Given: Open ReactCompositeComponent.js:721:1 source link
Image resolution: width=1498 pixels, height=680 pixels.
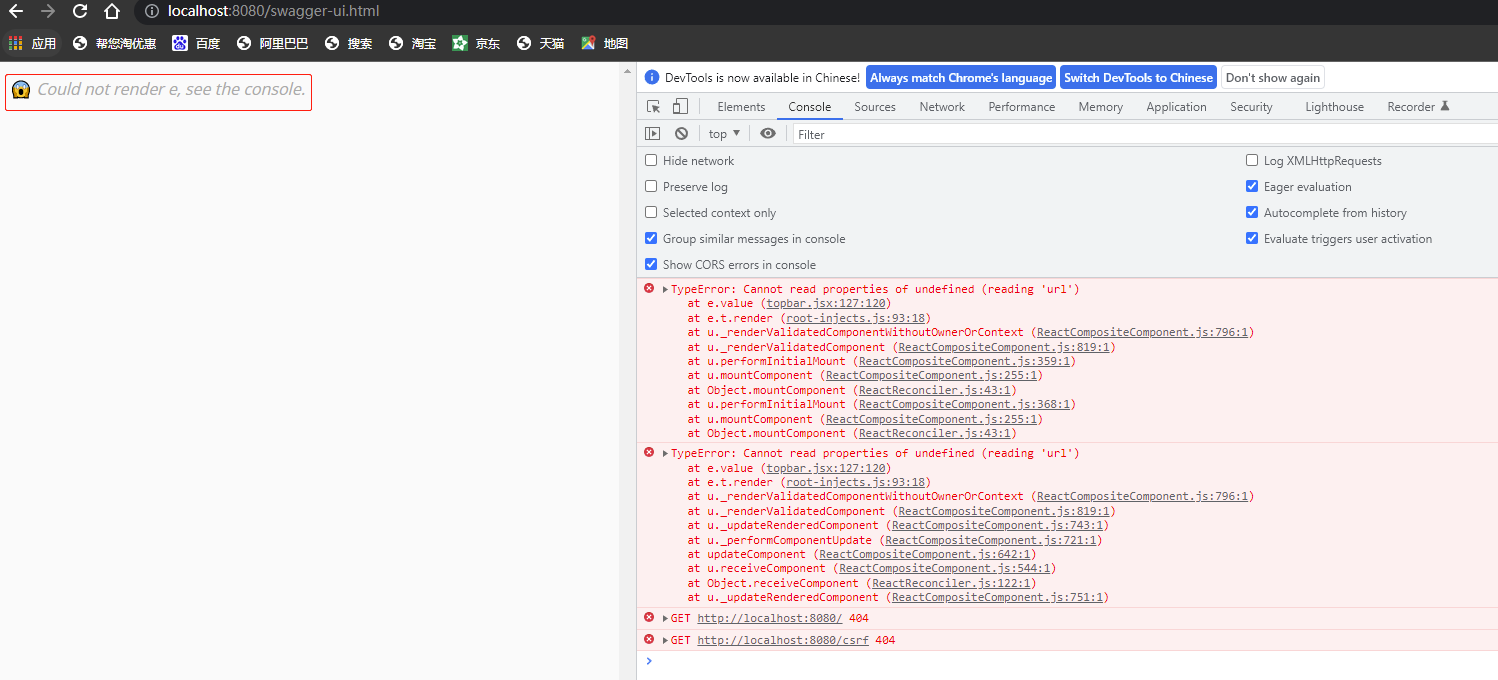Looking at the screenshot, I should 990,540.
